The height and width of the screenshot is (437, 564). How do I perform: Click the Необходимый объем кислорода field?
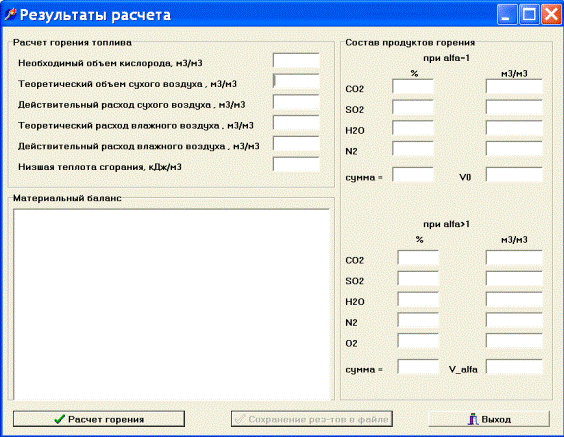point(296,61)
